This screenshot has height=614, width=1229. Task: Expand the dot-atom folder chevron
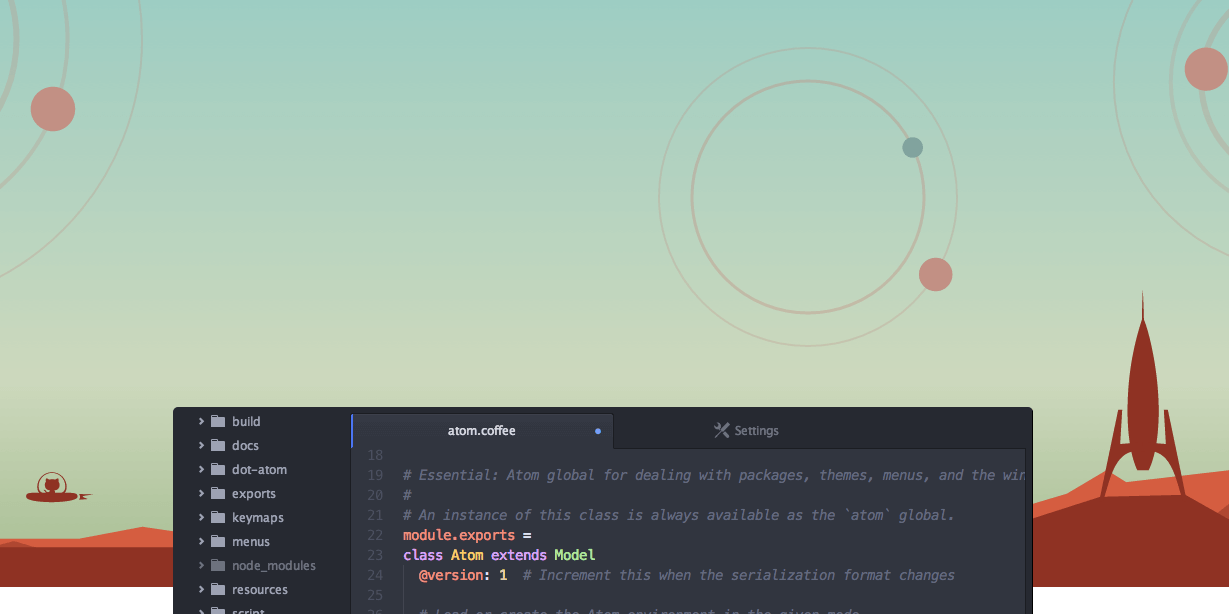click(201, 469)
